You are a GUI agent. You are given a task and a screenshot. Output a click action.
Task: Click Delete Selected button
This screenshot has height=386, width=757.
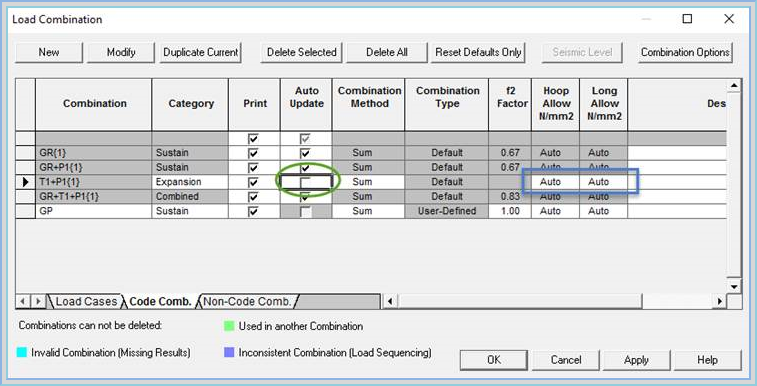click(x=302, y=52)
